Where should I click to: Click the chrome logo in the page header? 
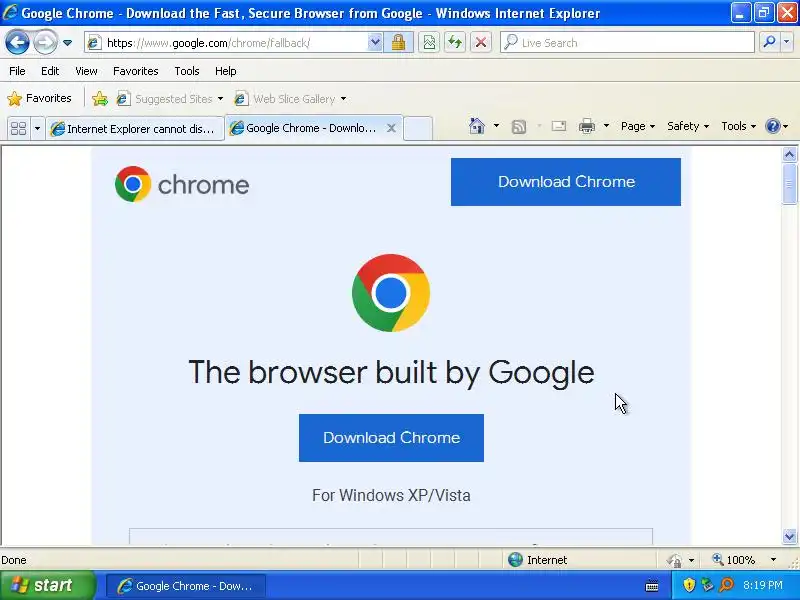[x=182, y=184]
